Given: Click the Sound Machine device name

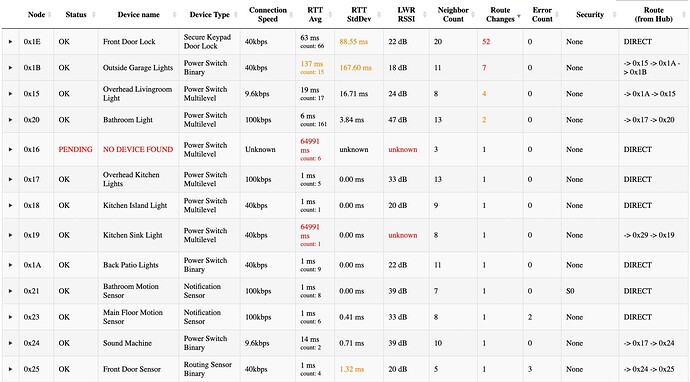Looking at the screenshot, I should click(127, 343).
